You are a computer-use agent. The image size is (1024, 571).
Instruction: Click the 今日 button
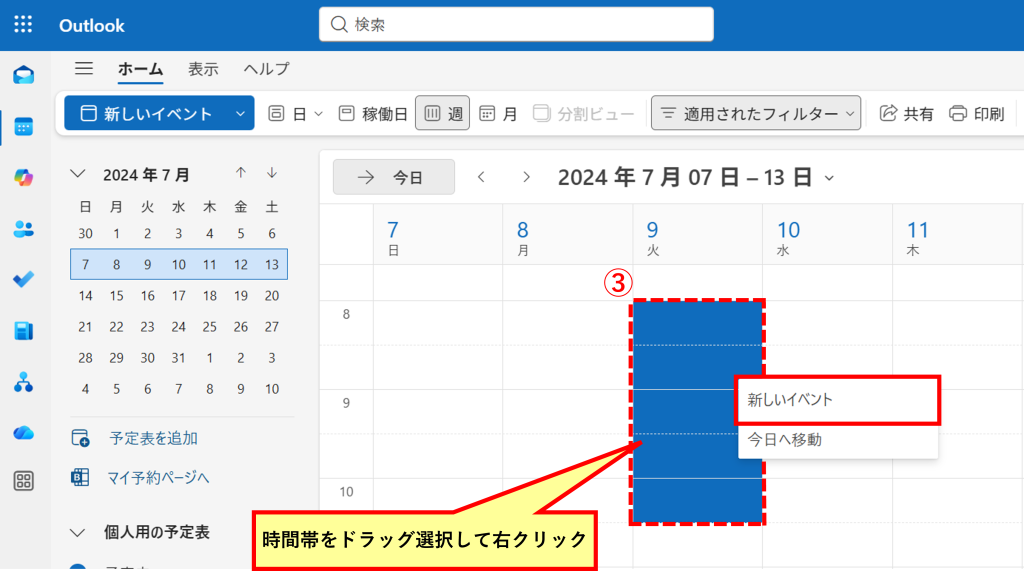coord(393,177)
